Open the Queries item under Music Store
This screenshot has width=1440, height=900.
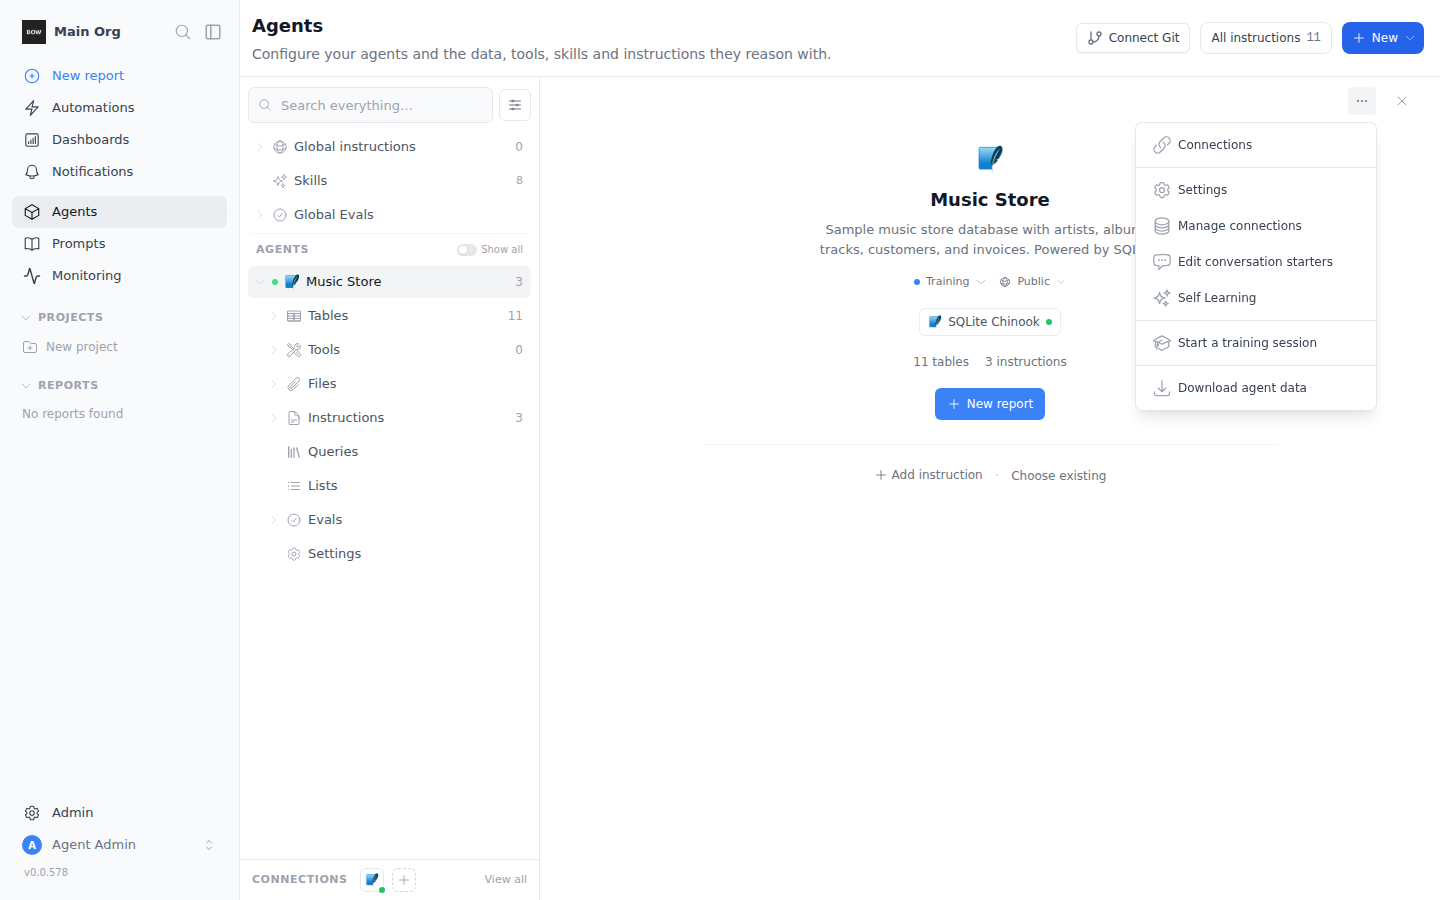coord(389,452)
